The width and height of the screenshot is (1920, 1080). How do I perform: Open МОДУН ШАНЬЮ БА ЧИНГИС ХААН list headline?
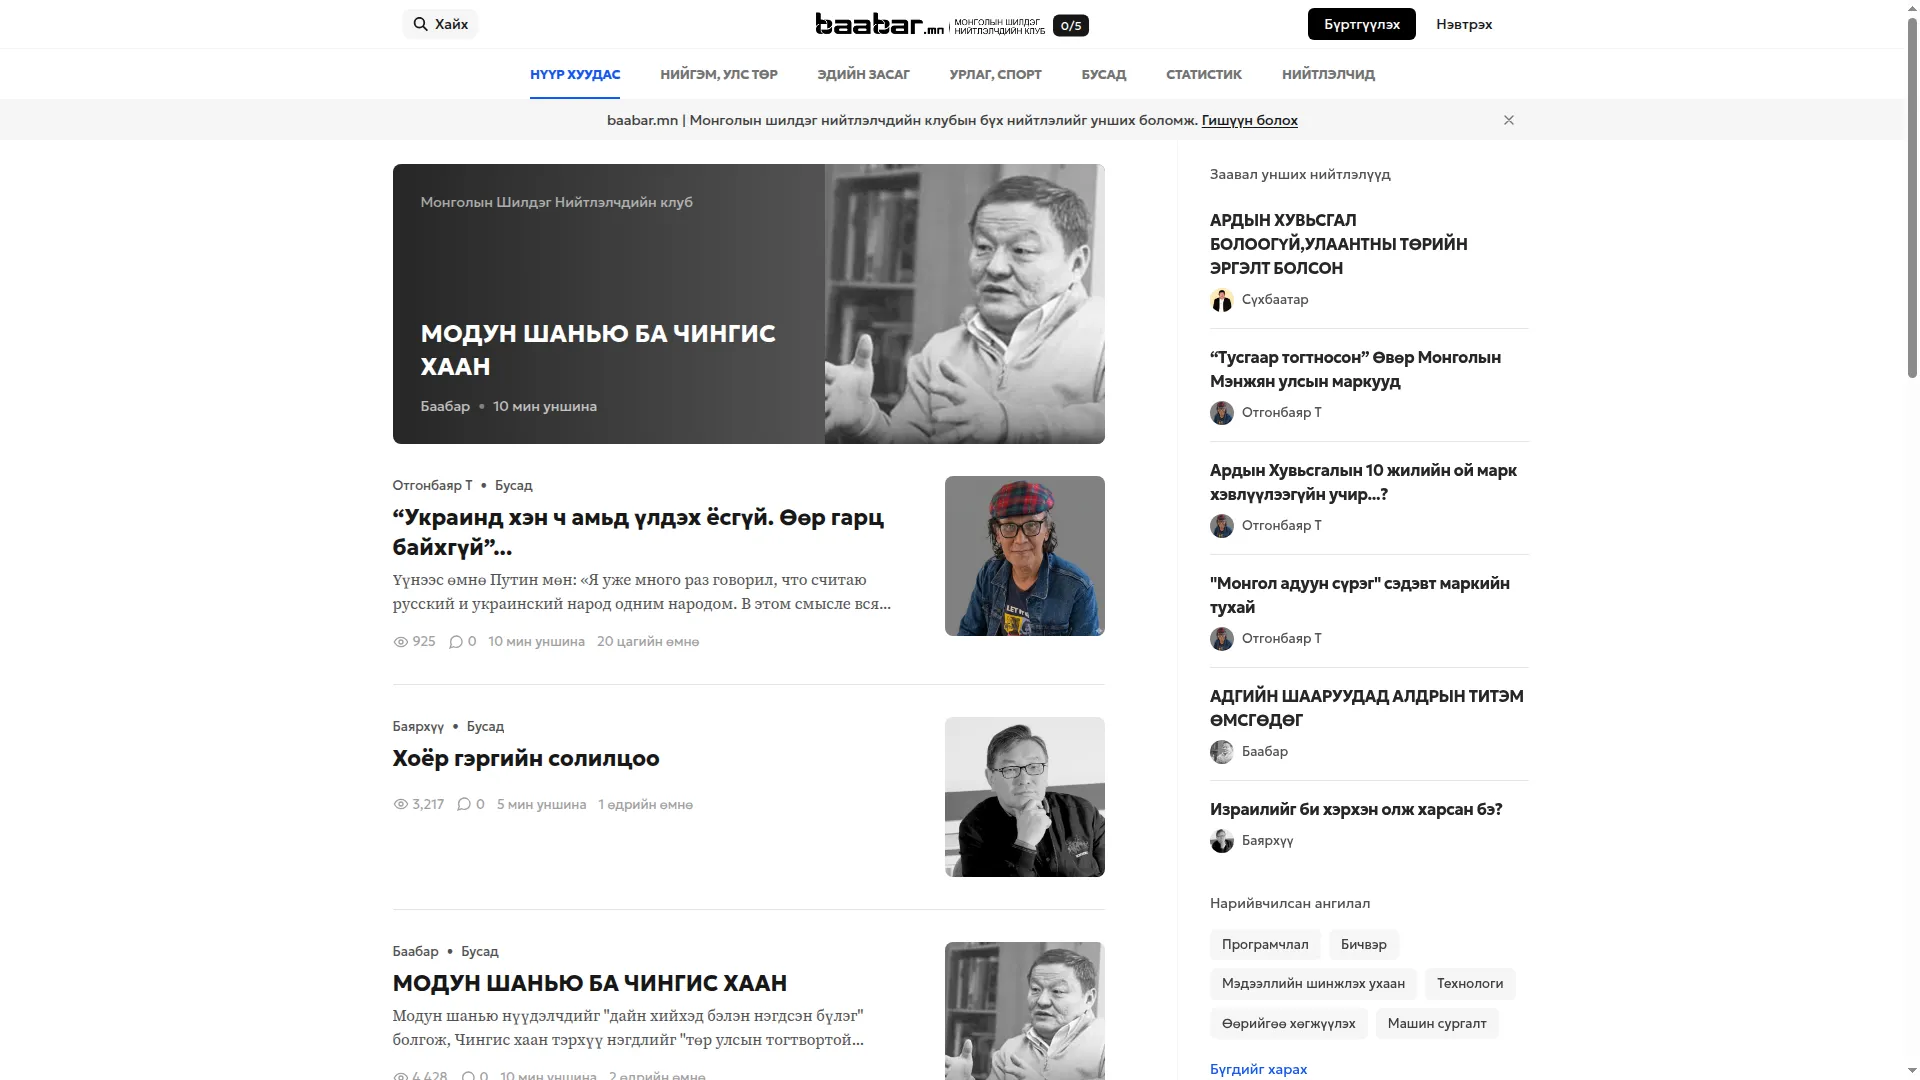(590, 983)
